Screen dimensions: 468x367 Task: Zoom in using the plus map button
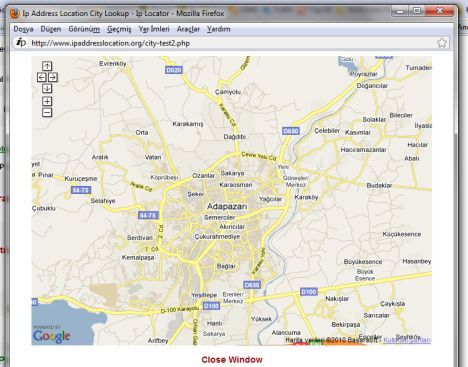(47, 101)
